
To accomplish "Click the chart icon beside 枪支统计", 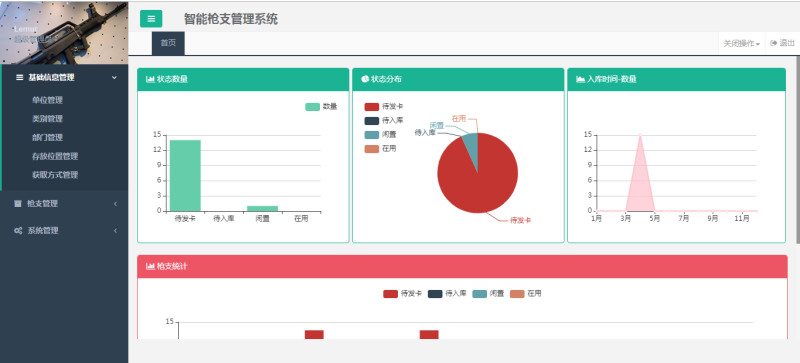I will pos(150,266).
